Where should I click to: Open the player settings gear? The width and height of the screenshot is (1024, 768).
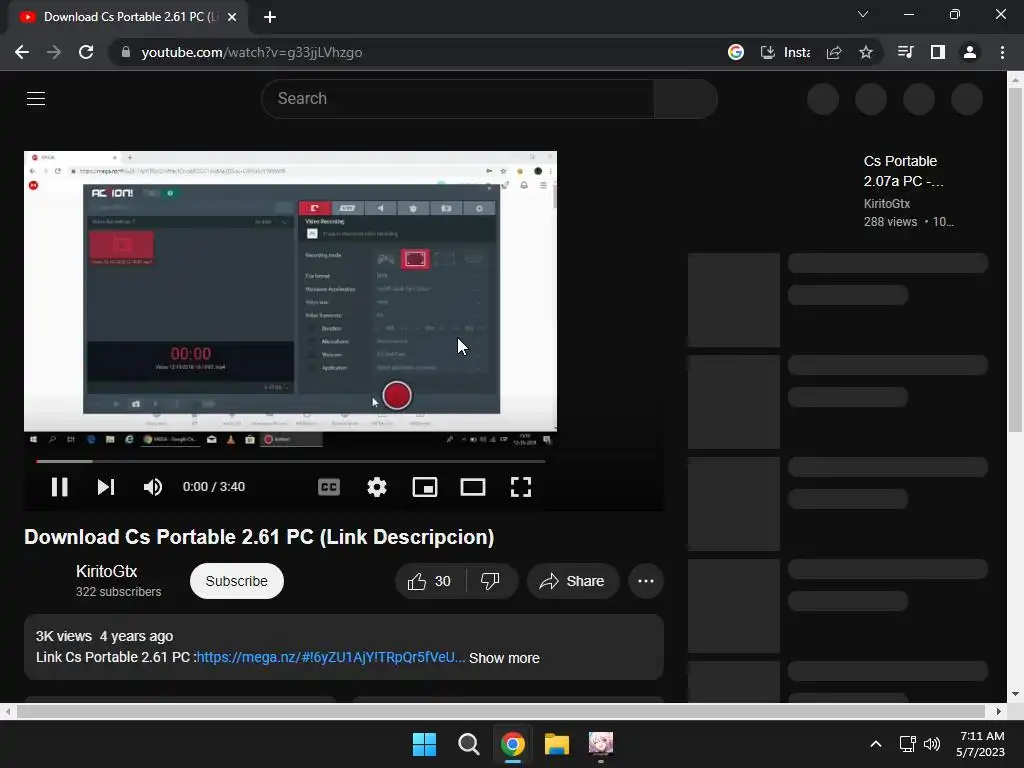pos(377,487)
